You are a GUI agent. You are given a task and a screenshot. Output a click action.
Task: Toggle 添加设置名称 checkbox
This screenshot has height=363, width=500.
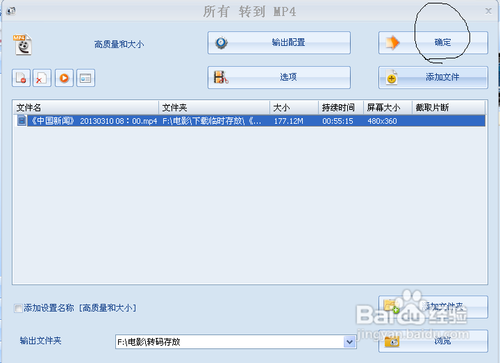[18, 308]
